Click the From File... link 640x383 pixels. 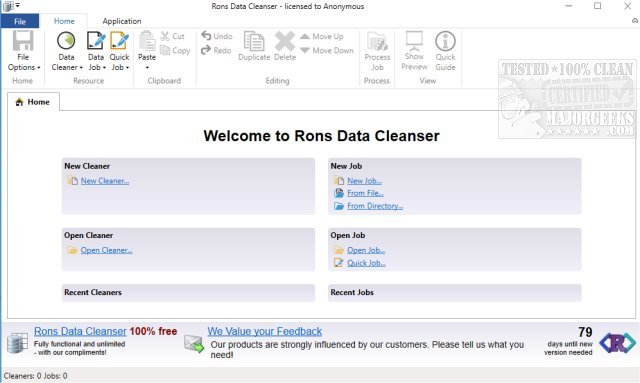365,193
